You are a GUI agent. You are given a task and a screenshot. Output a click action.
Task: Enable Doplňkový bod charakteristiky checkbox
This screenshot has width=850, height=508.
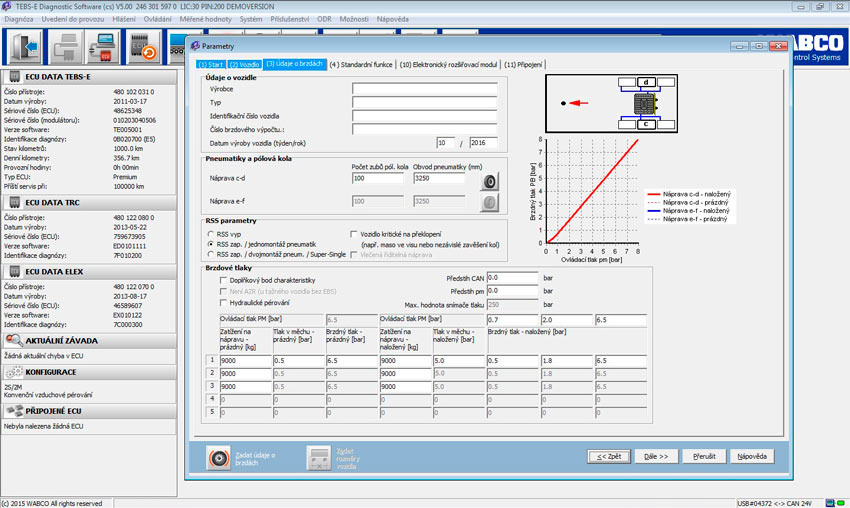coord(223,280)
